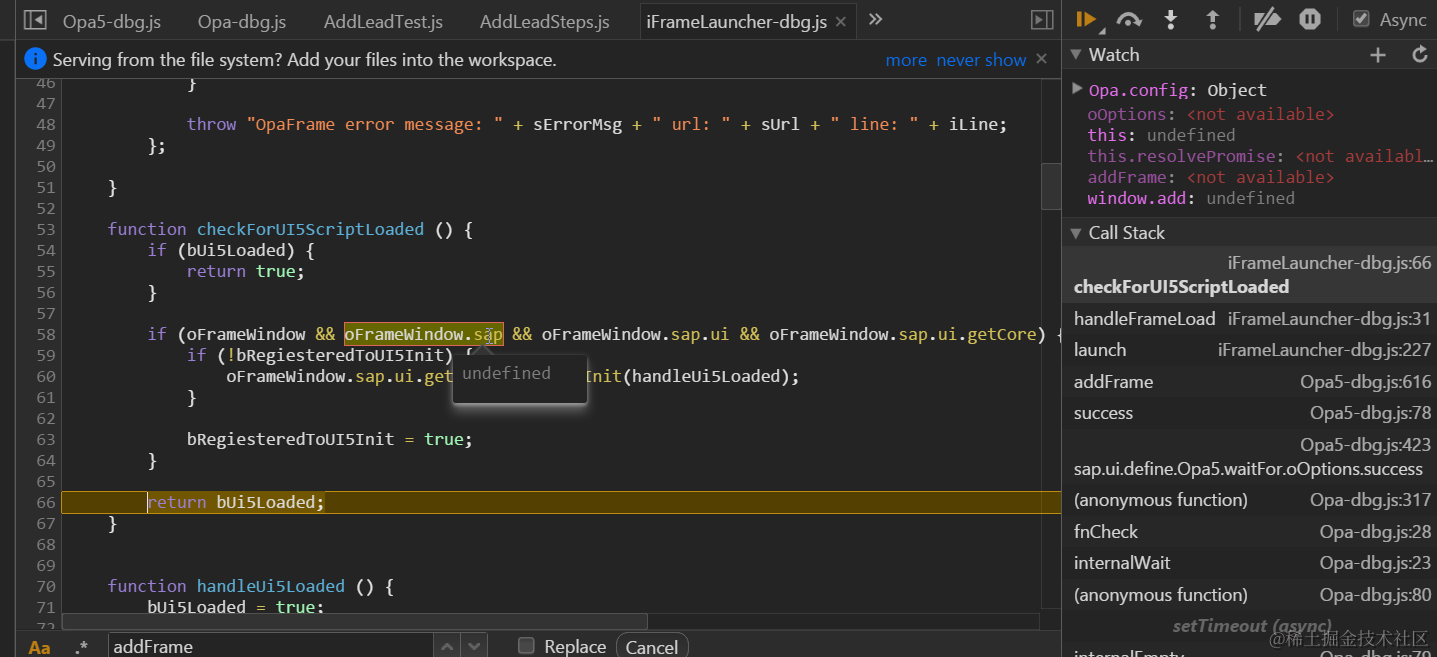Image resolution: width=1437 pixels, height=657 pixels.
Task: Expand the Opa.config Object watch entry
Action: coord(1077,89)
